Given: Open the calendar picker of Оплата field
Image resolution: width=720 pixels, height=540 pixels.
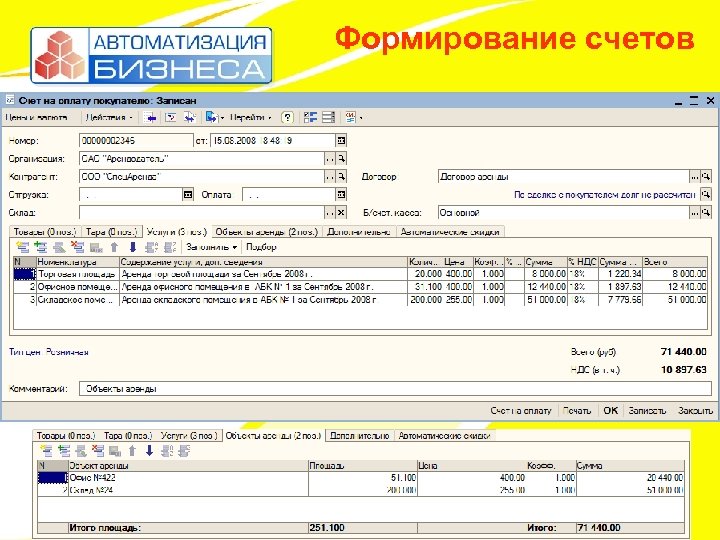Looking at the screenshot, I should (341, 195).
